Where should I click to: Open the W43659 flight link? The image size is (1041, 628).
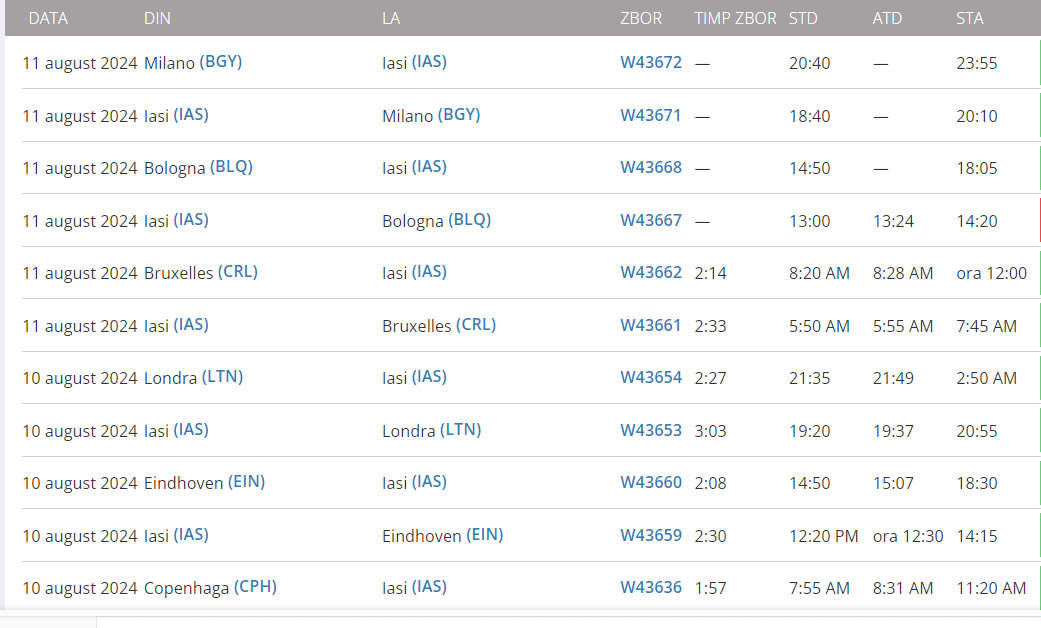click(650, 535)
